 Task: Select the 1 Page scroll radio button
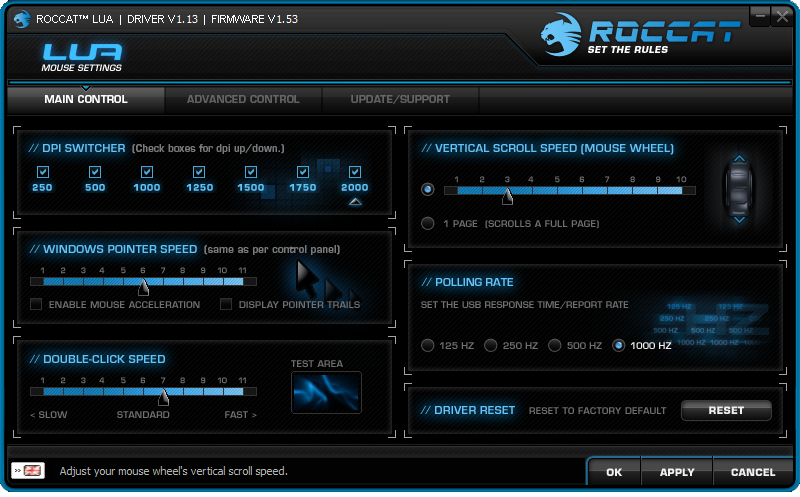(x=428, y=223)
